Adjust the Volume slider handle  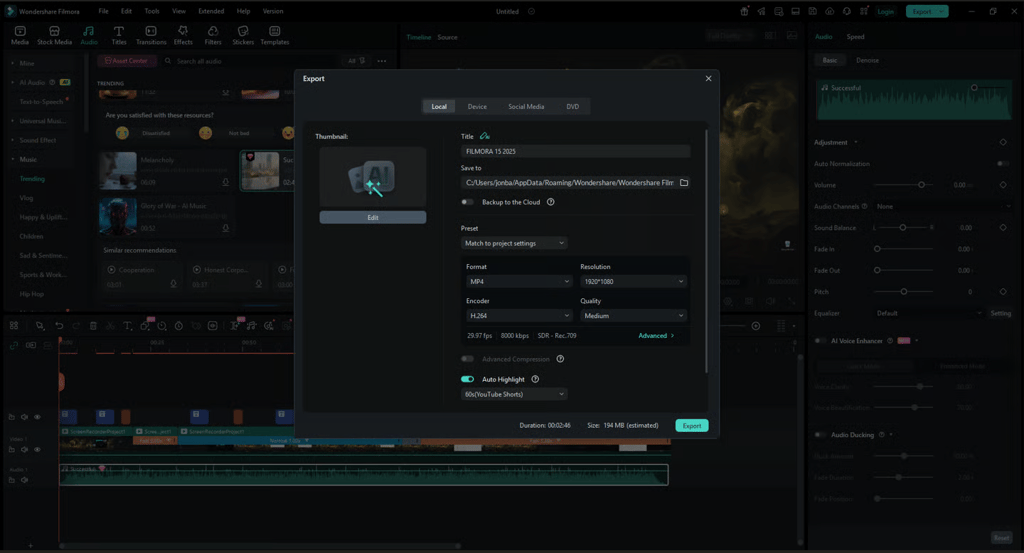(921, 185)
